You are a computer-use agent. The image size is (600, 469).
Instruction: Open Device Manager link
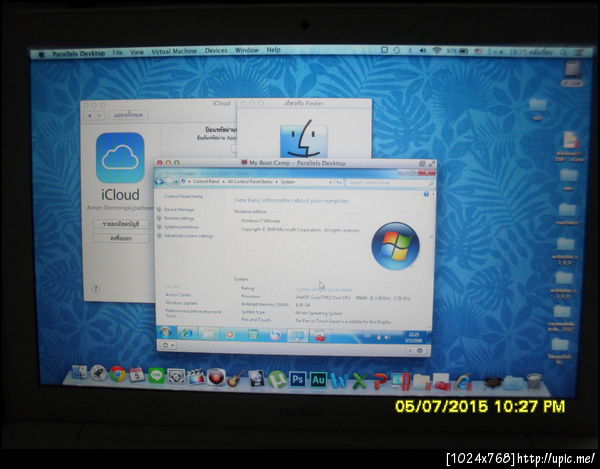[x=179, y=210]
